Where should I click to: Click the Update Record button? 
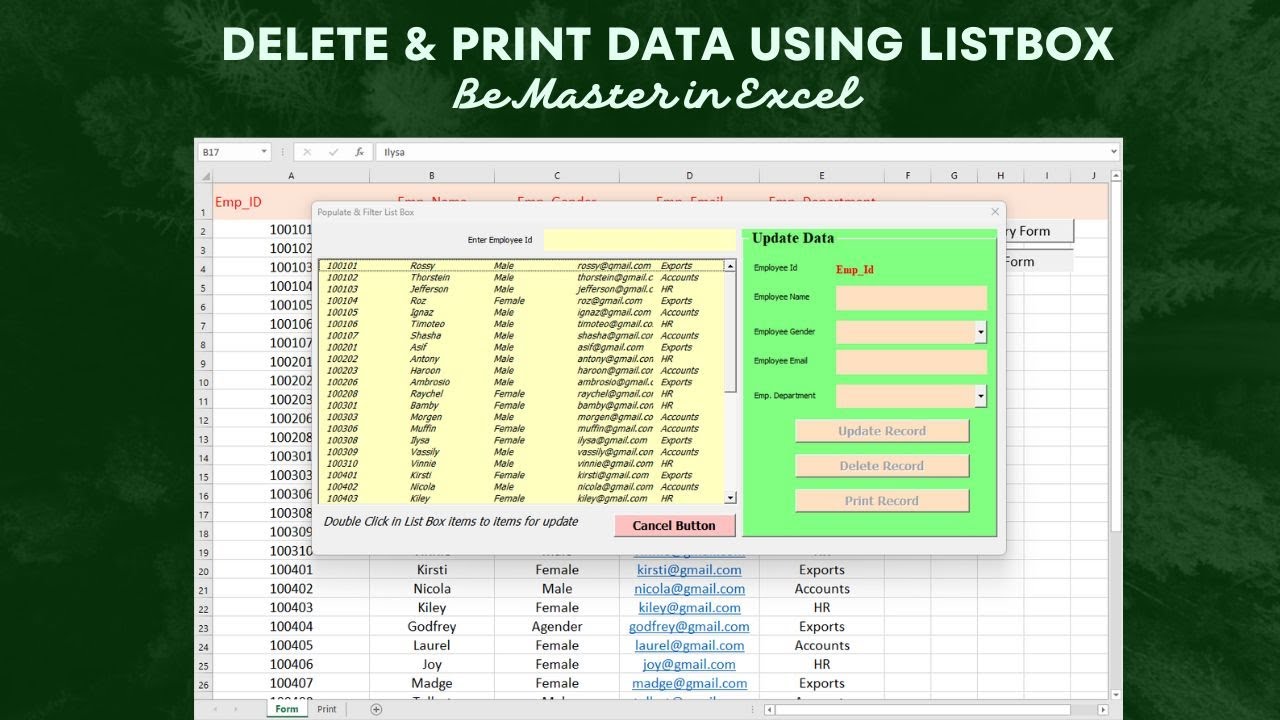(x=882, y=431)
